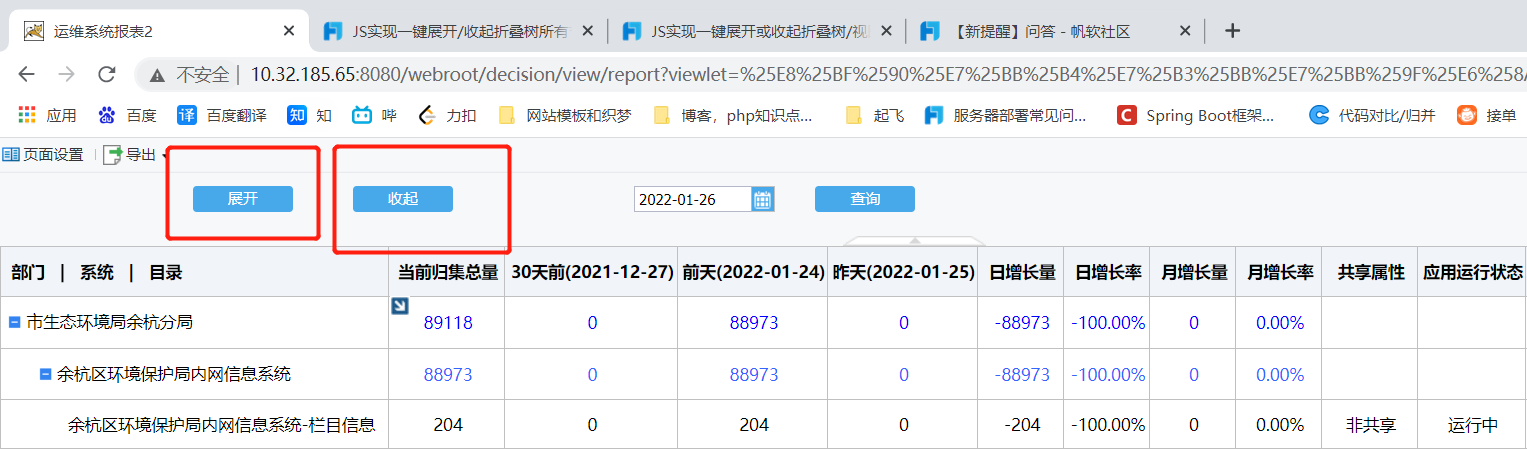Open the 接单 bookmark

click(1487, 115)
